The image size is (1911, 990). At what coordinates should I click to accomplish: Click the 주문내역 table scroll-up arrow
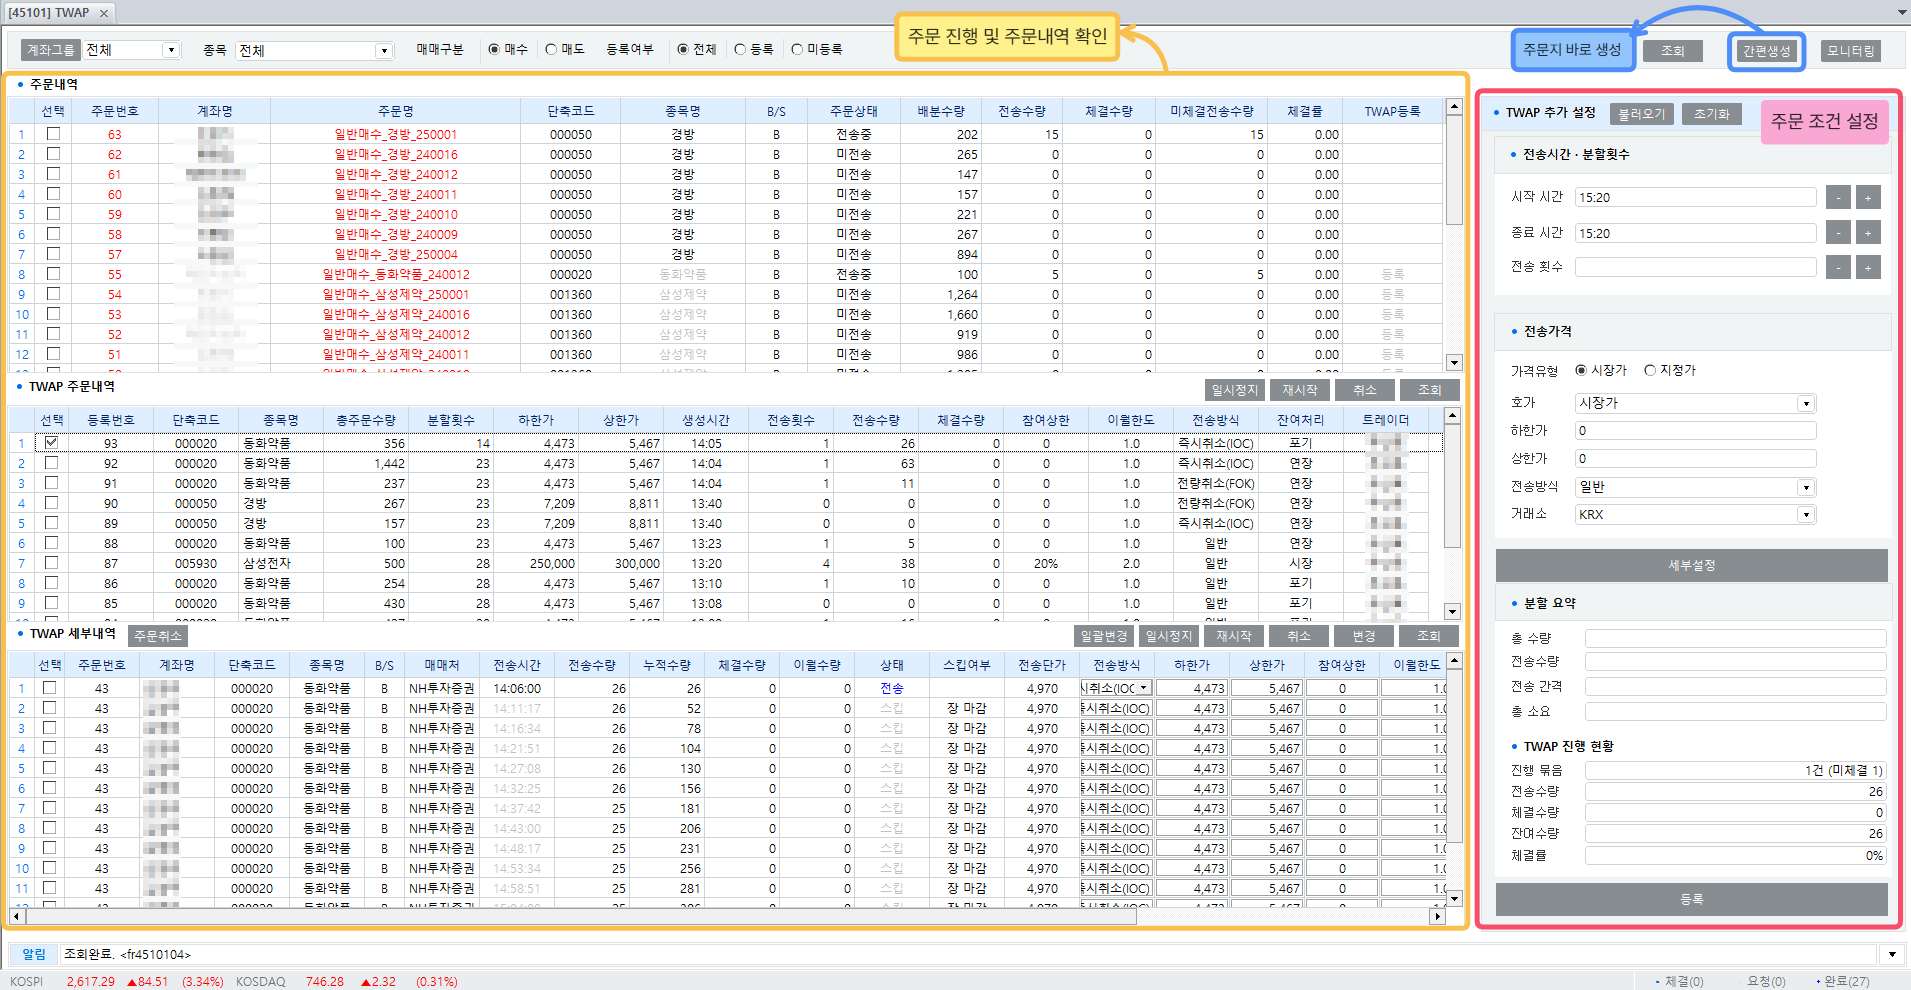(1454, 106)
